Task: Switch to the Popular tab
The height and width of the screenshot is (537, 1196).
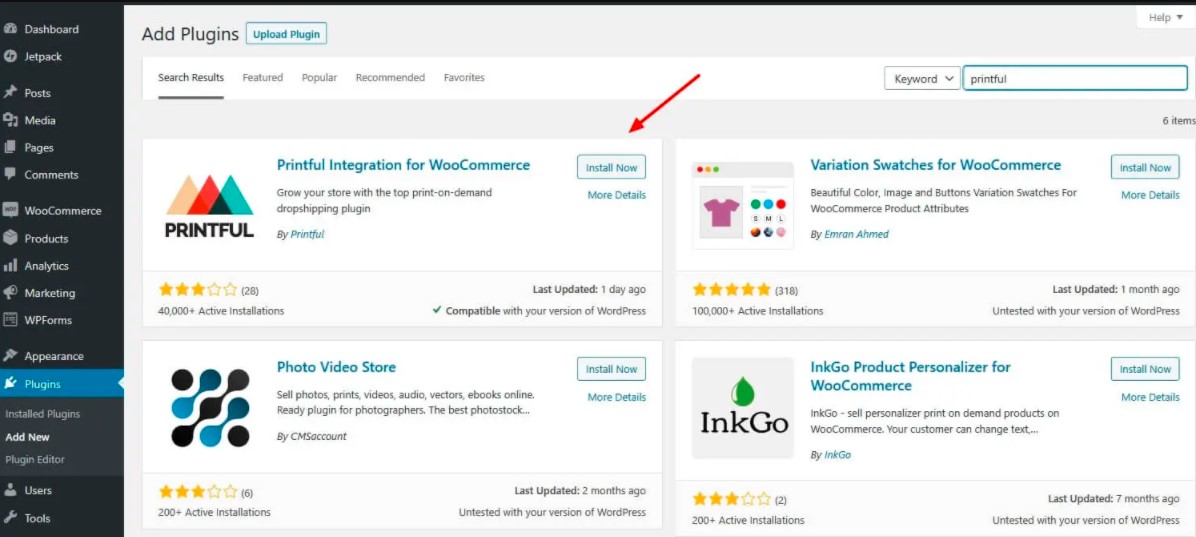Action: (319, 78)
